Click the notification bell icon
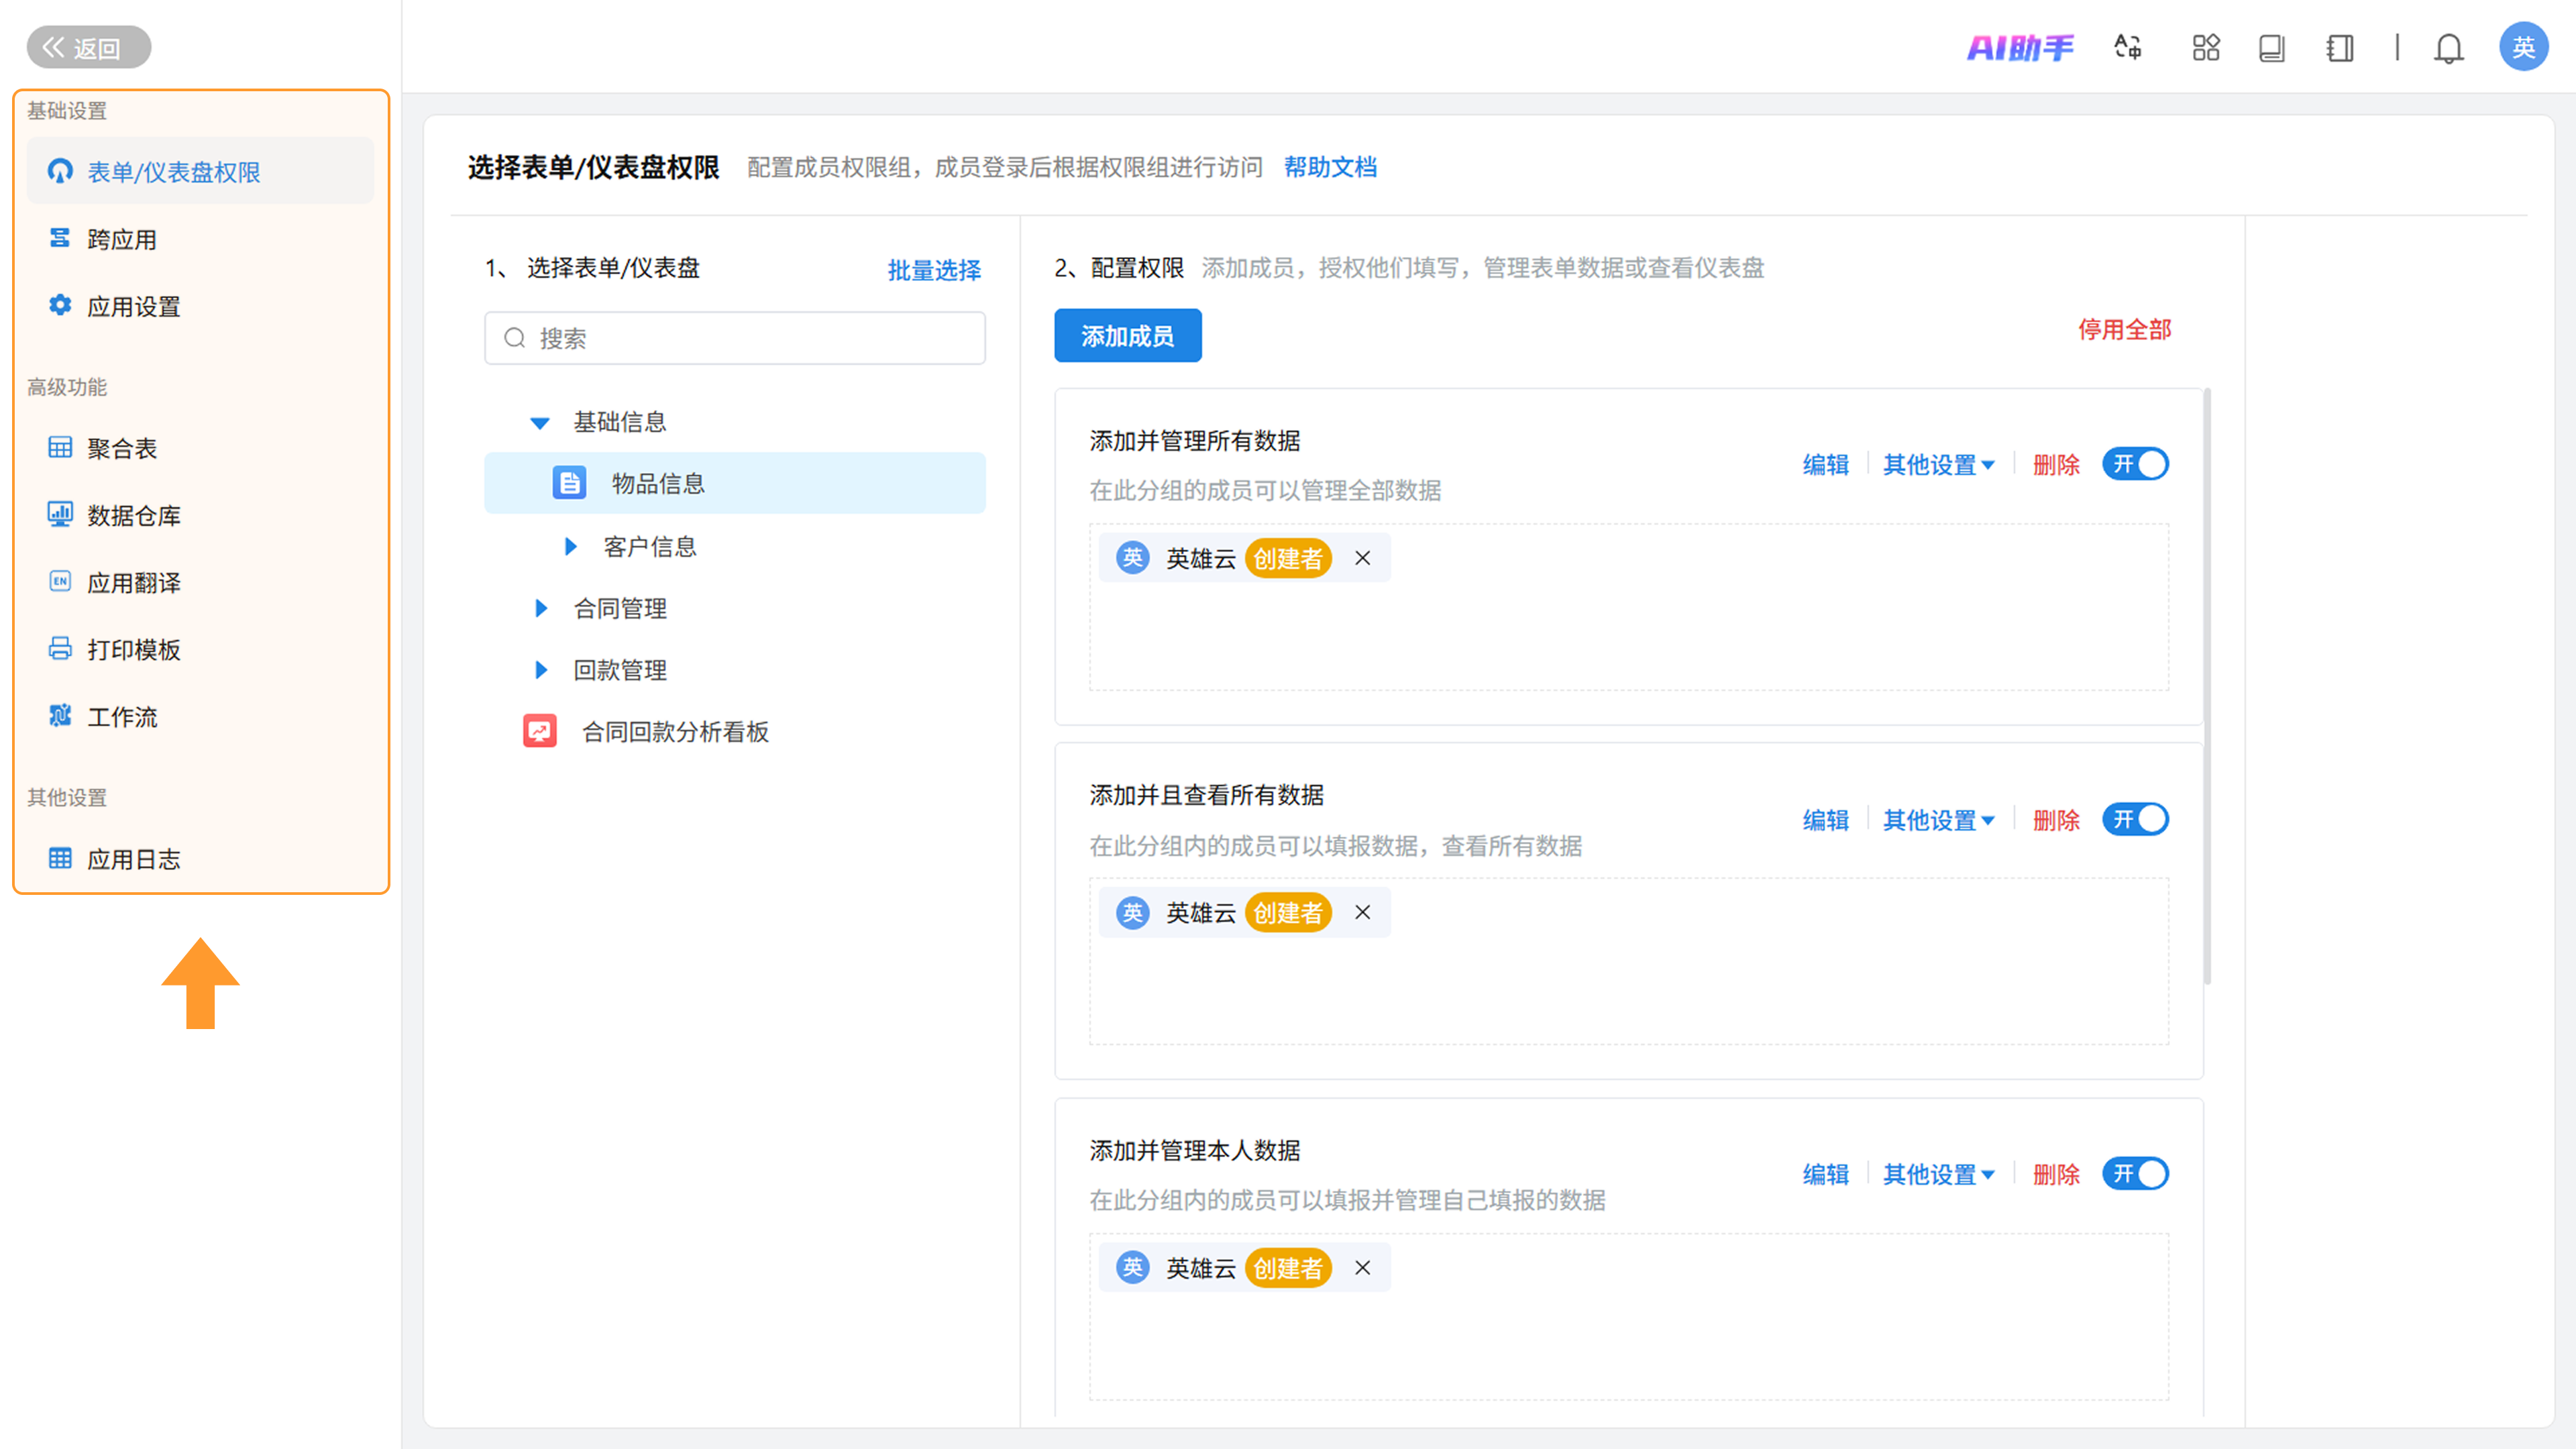The width and height of the screenshot is (2576, 1449). point(2448,48)
